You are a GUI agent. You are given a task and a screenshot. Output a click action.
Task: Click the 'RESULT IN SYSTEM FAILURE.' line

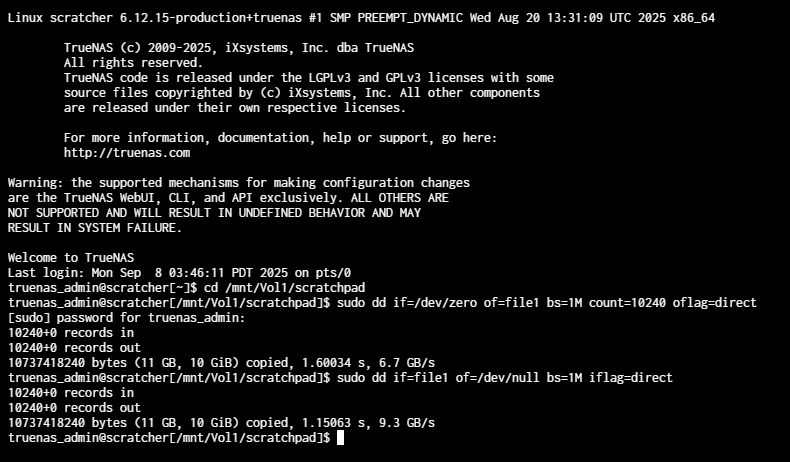[95, 228]
